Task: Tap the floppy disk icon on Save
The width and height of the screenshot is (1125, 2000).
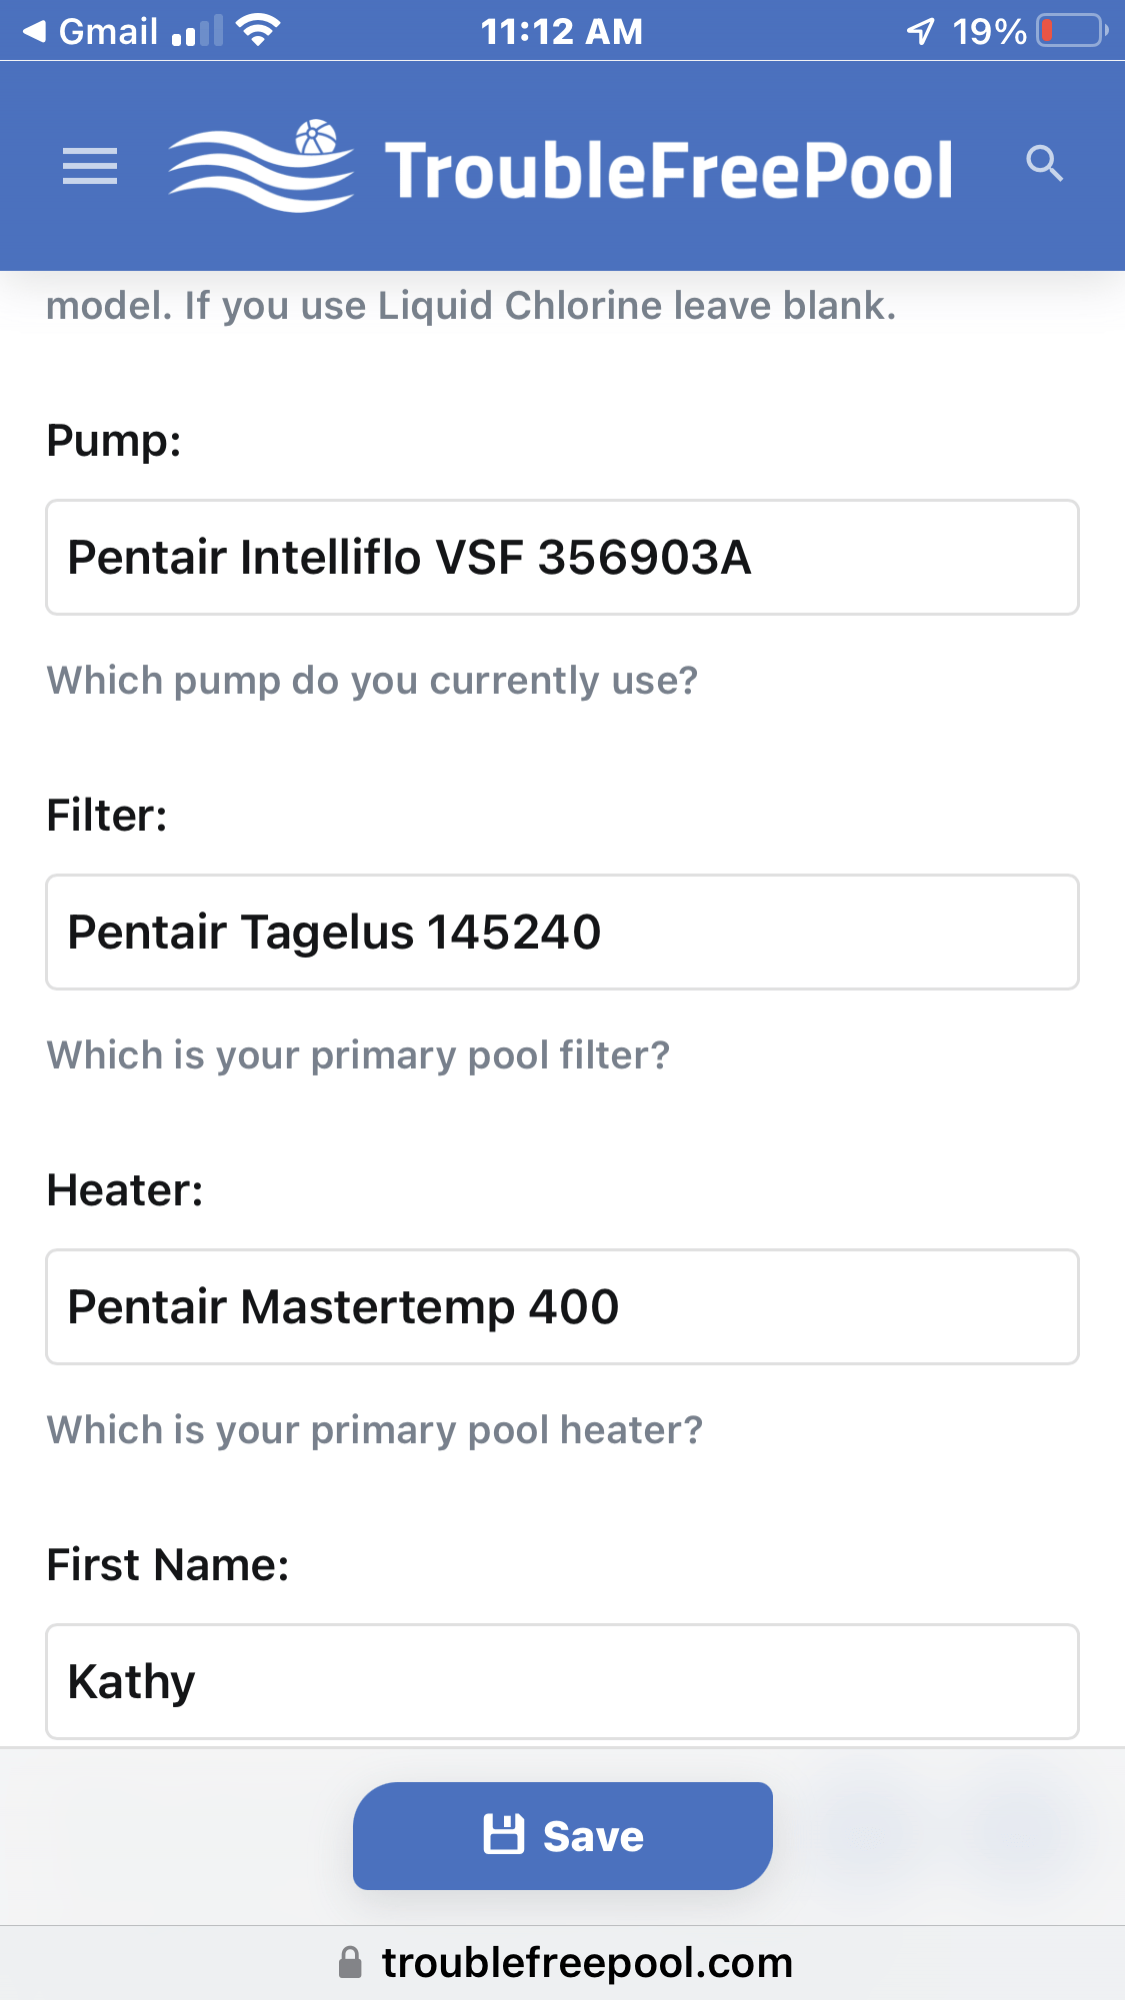Action: [503, 1835]
